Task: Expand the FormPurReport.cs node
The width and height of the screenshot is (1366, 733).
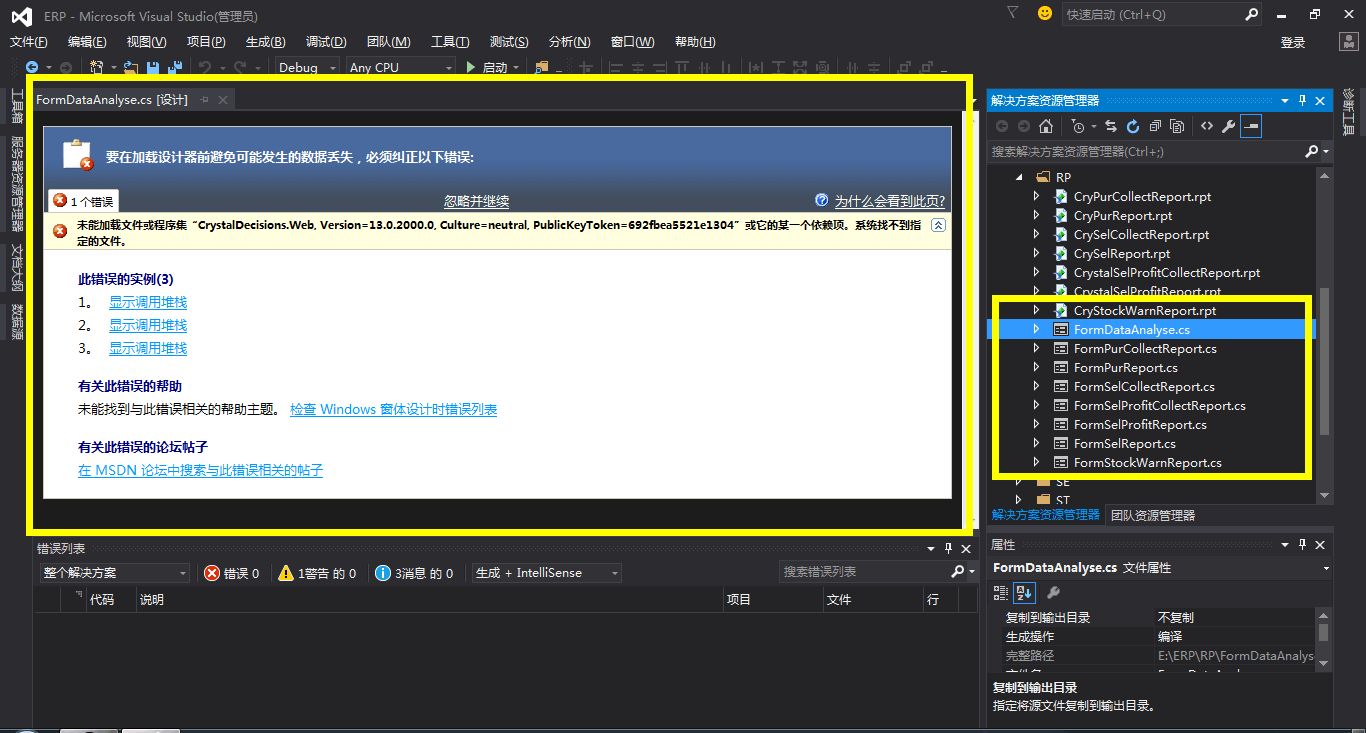Action: [1036, 368]
